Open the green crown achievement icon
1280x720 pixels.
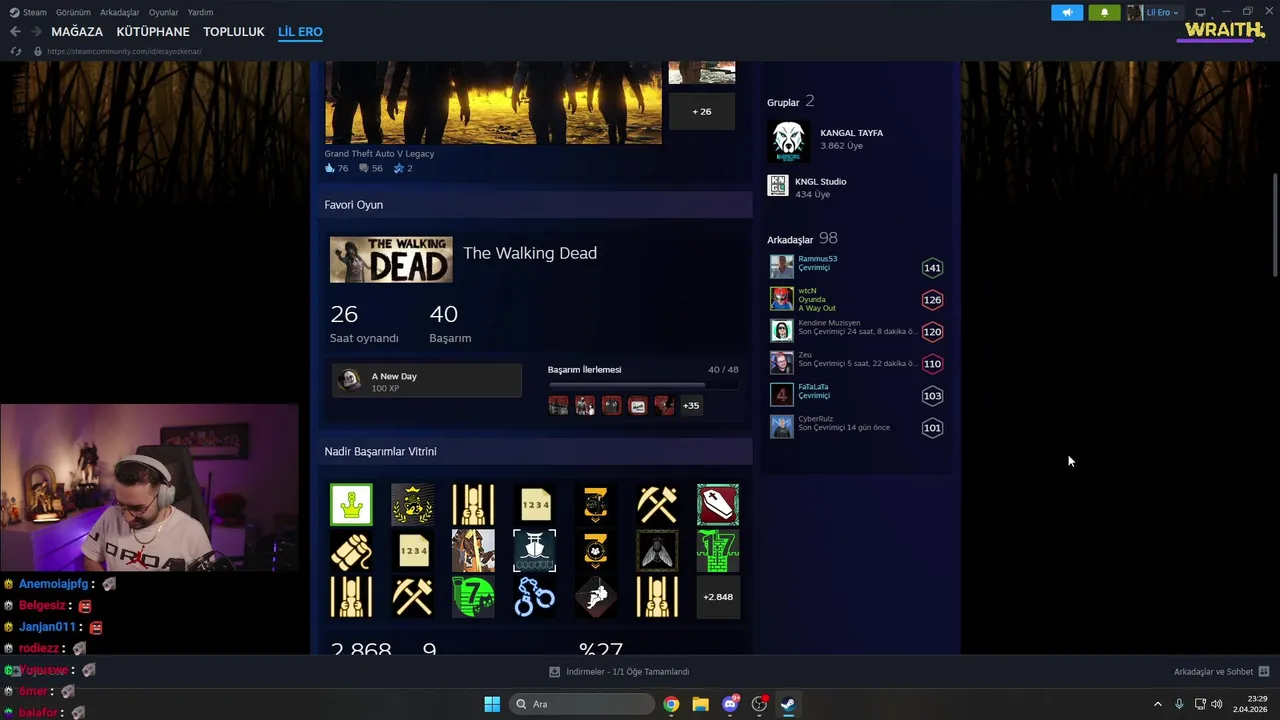click(x=351, y=505)
